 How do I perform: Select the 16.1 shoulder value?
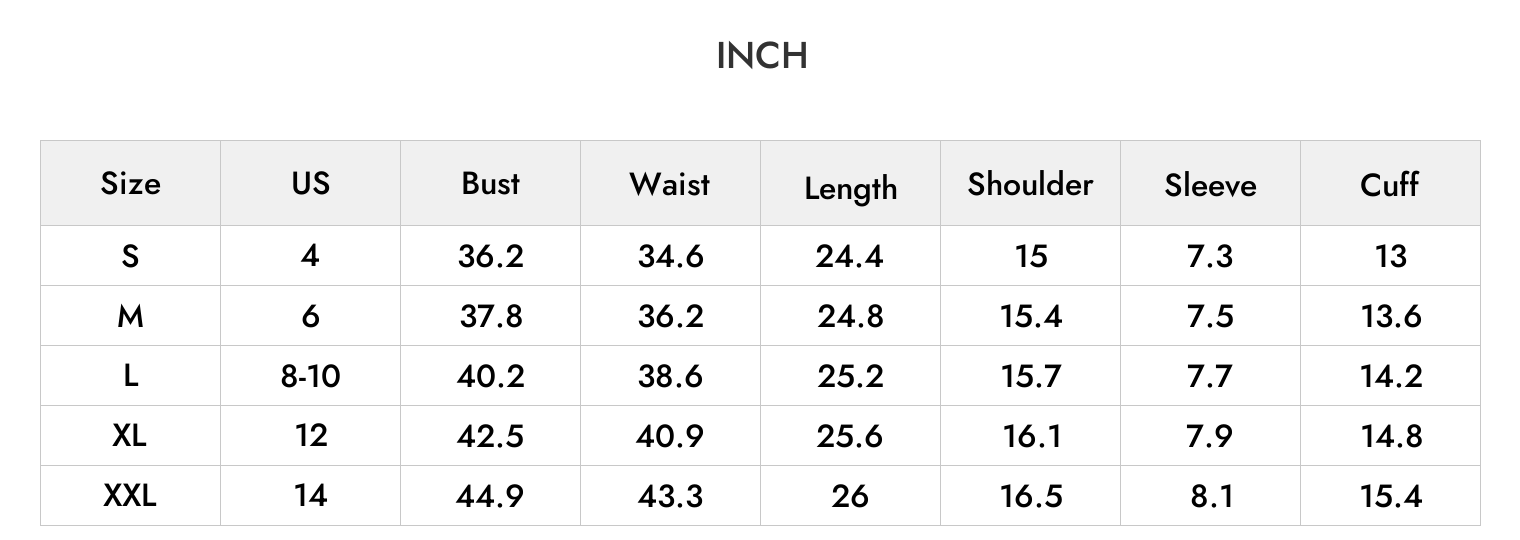[1030, 436]
